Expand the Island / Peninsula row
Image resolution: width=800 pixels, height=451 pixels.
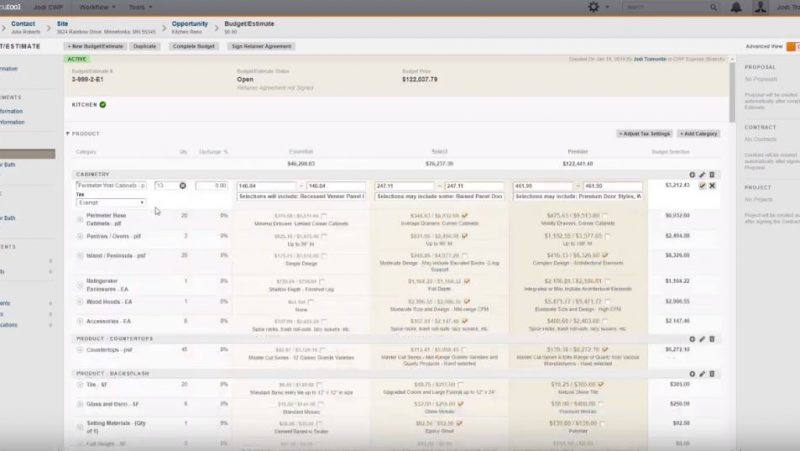pos(80,257)
